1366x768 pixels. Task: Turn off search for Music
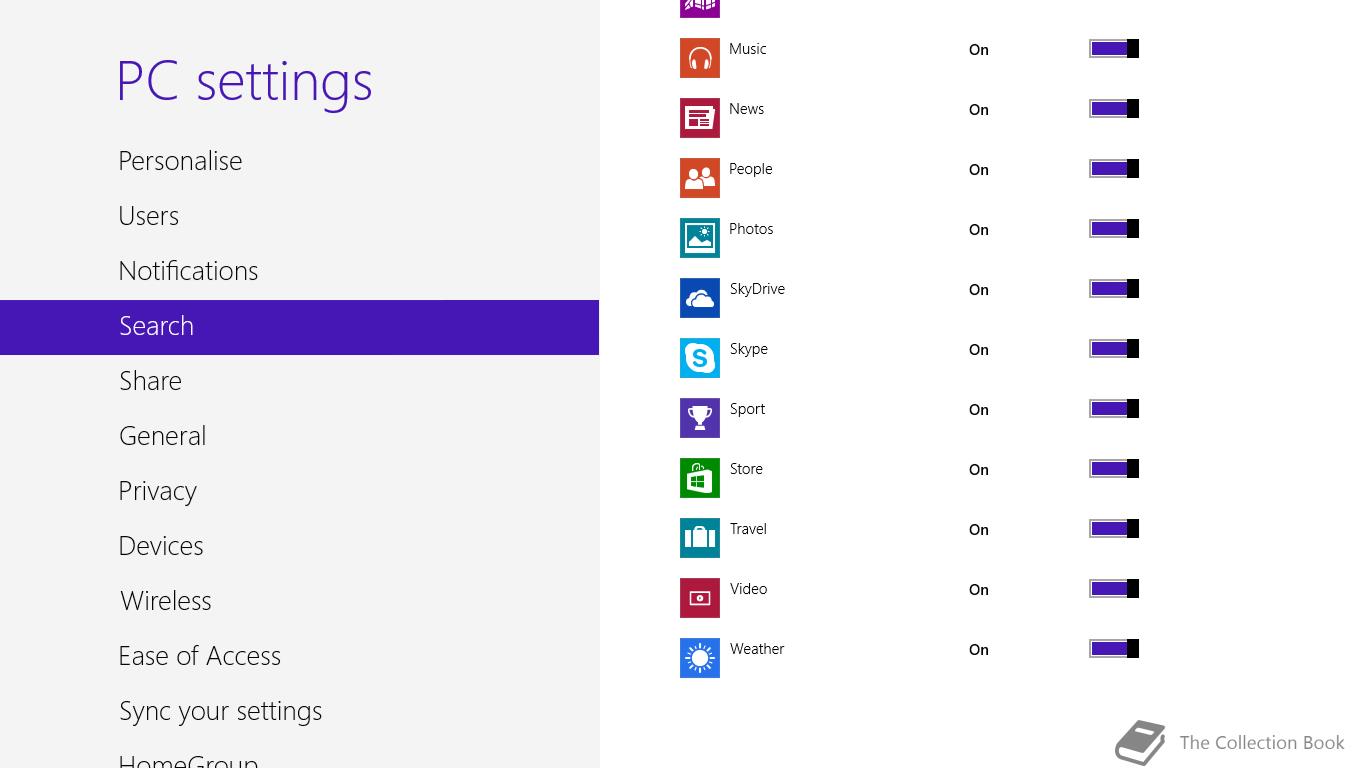(1114, 49)
